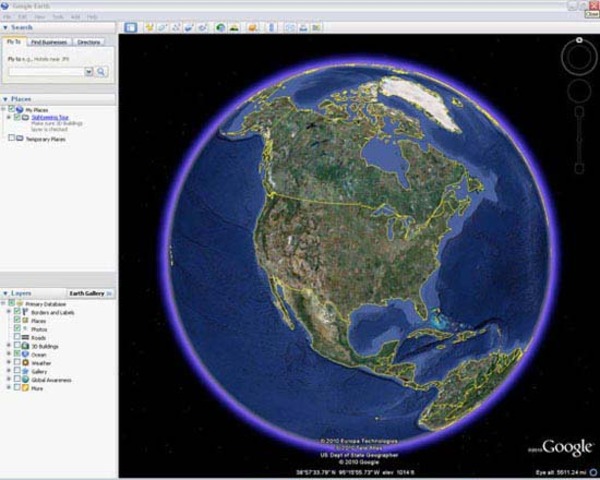Image resolution: width=600 pixels, height=480 pixels.
Task: Uncheck the Photos layer checkbox
Action: pos(17,328)
